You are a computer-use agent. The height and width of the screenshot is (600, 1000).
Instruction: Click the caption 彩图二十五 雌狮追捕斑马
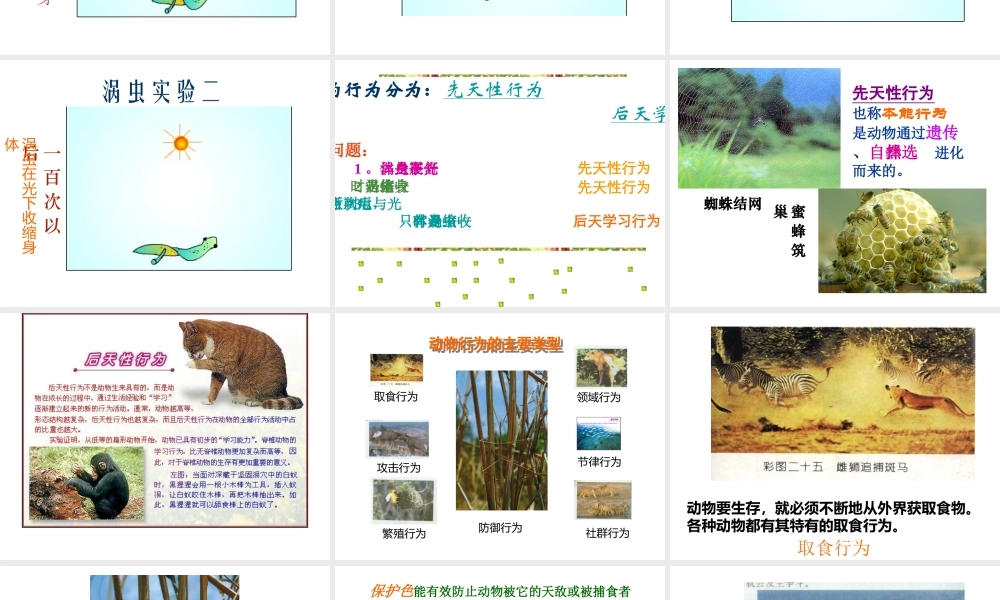click(835, 467)
